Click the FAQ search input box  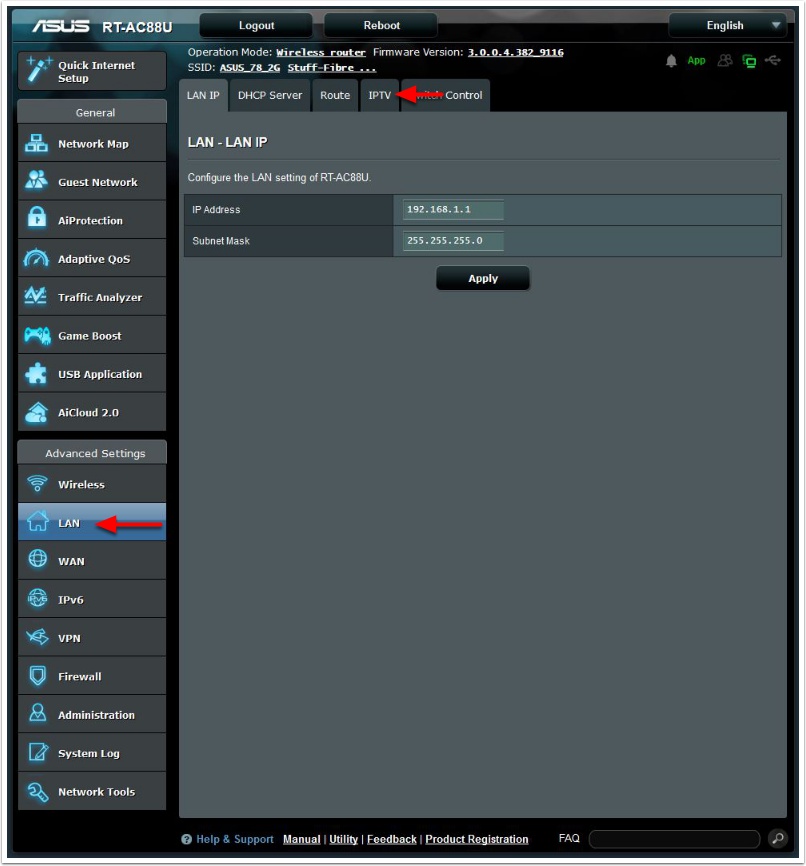pyautogui.click(x=675, y=839)
